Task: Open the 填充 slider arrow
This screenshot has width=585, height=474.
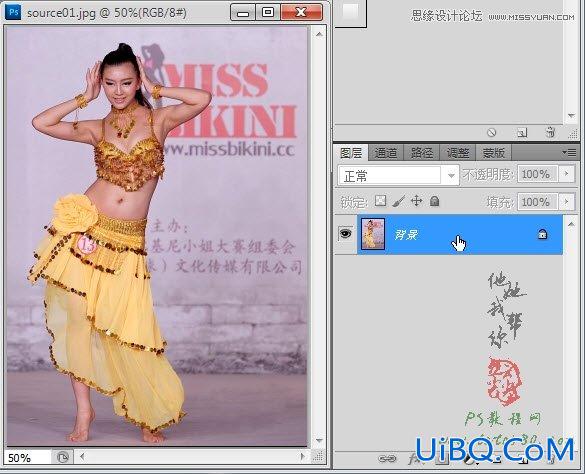Action: point(567,202)
